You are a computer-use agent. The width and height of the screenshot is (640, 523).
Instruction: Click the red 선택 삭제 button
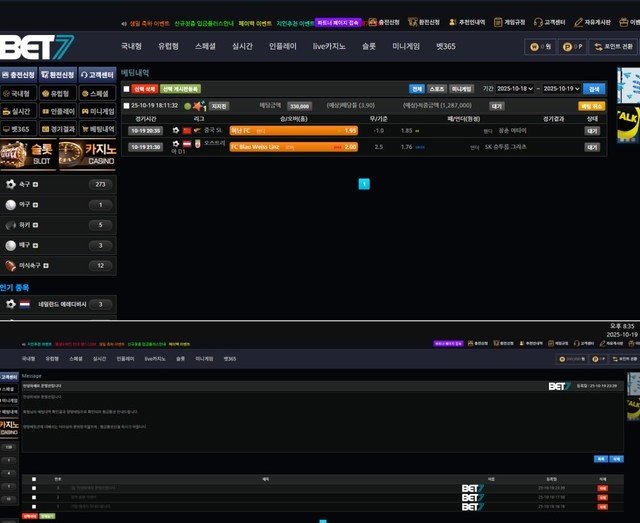click(144, 89)
